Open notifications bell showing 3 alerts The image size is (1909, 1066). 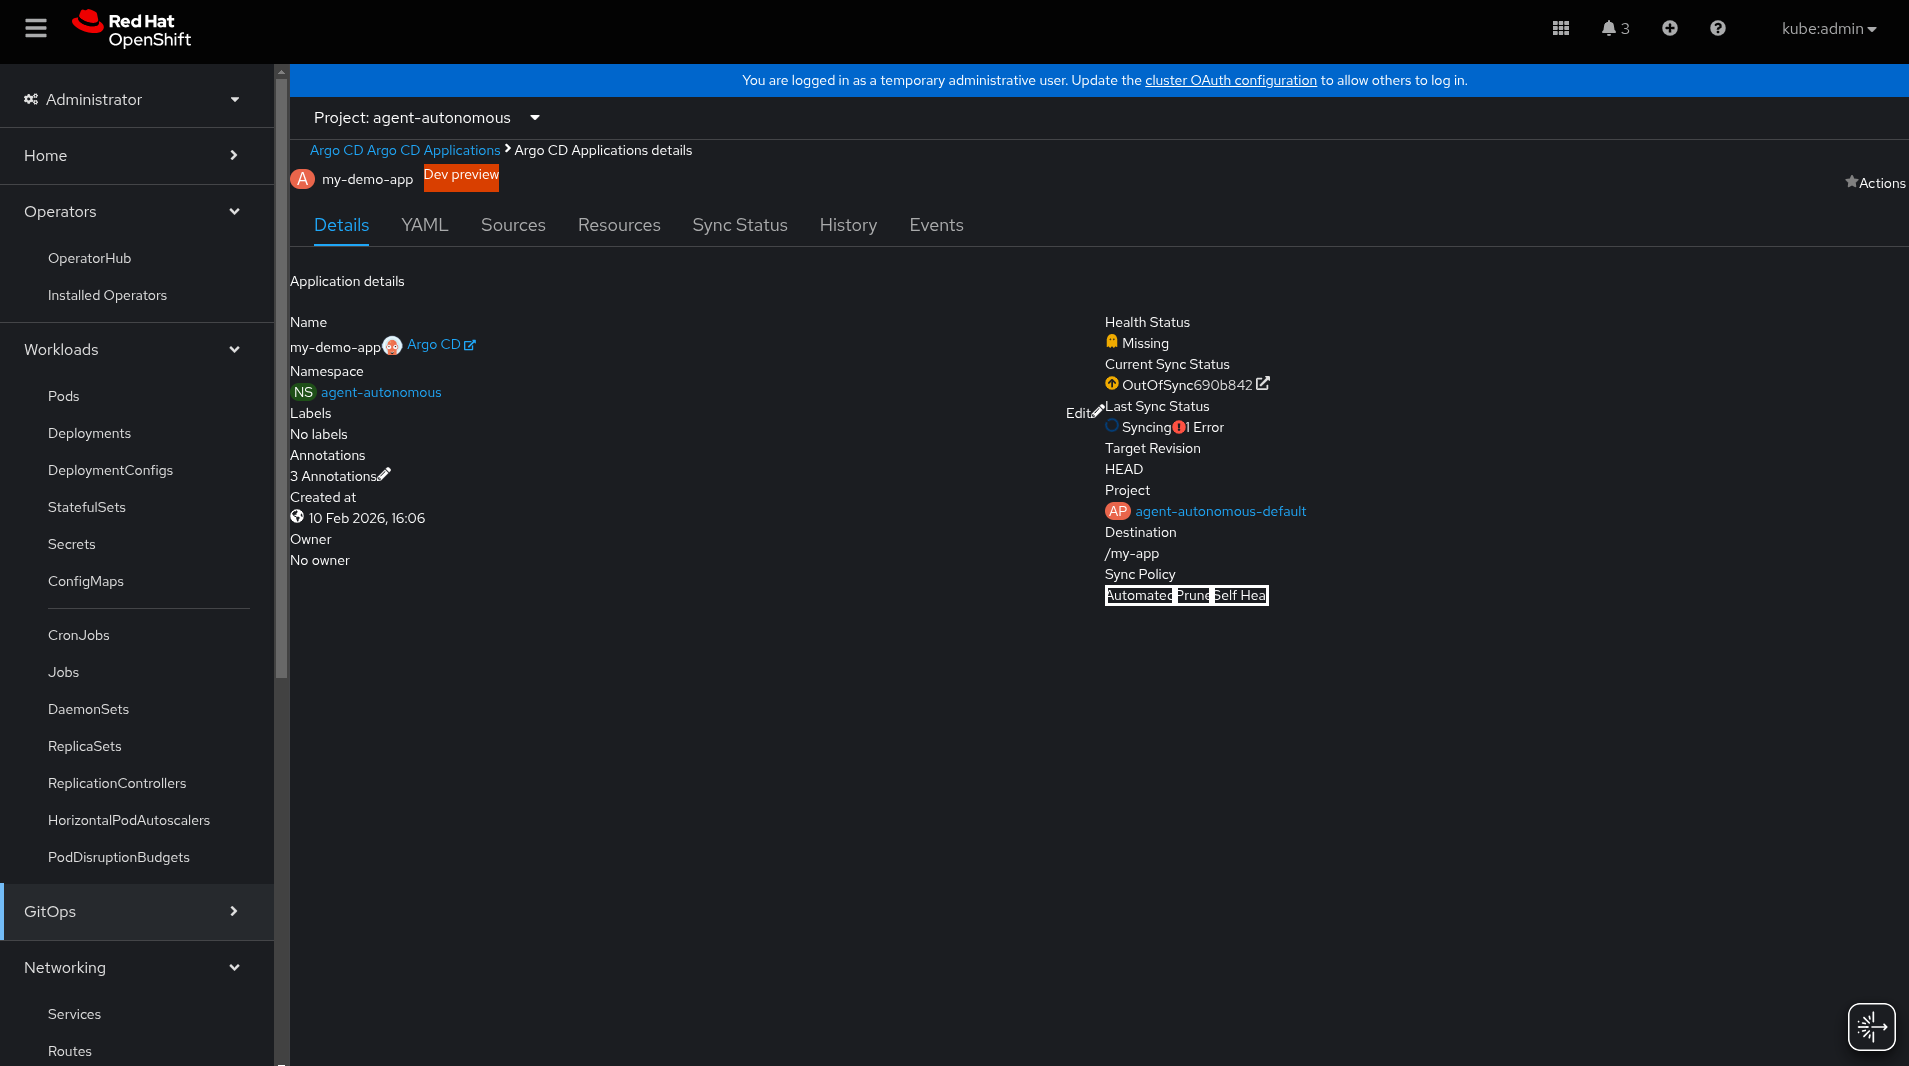tap(1615, 28)
